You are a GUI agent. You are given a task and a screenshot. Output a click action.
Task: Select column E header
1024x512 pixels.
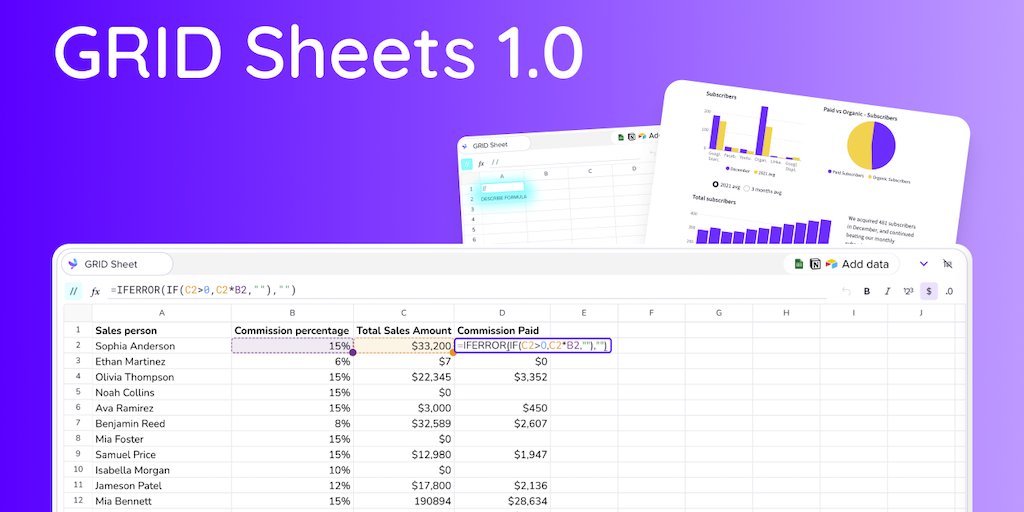pyautogui.click(x=584, y=313)
